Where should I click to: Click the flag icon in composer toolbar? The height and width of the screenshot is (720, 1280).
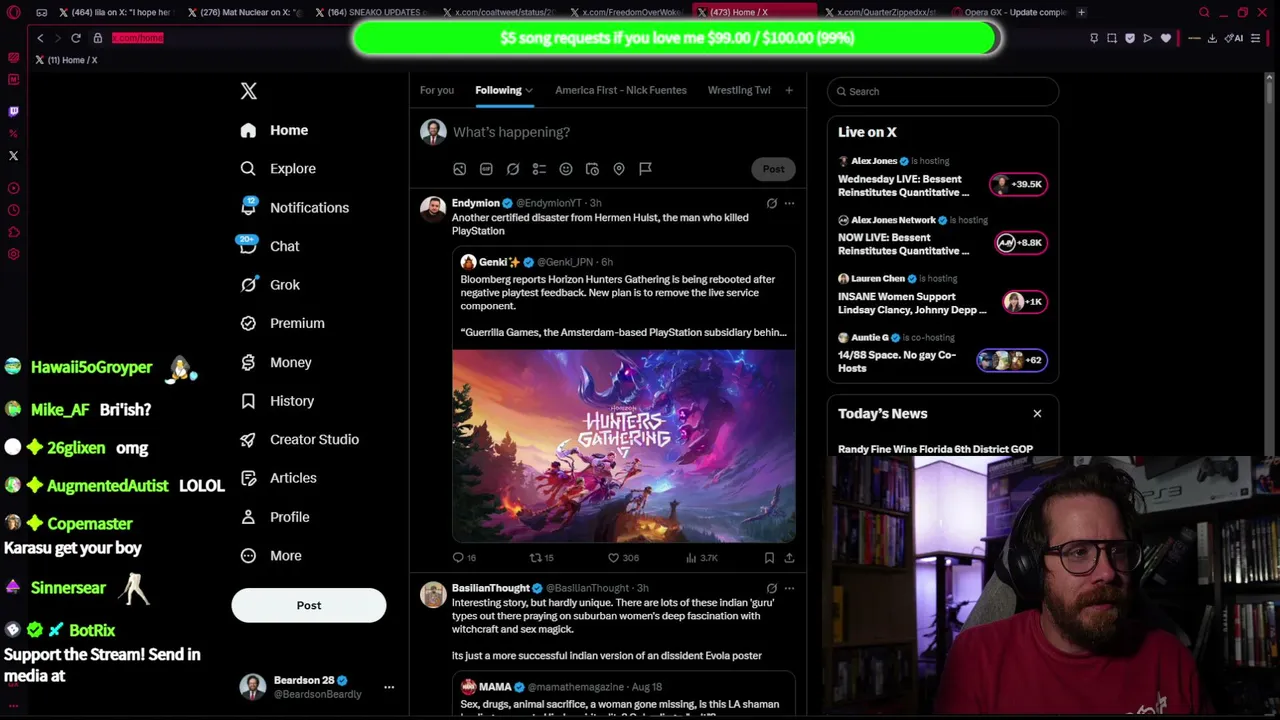coord(645,169)
